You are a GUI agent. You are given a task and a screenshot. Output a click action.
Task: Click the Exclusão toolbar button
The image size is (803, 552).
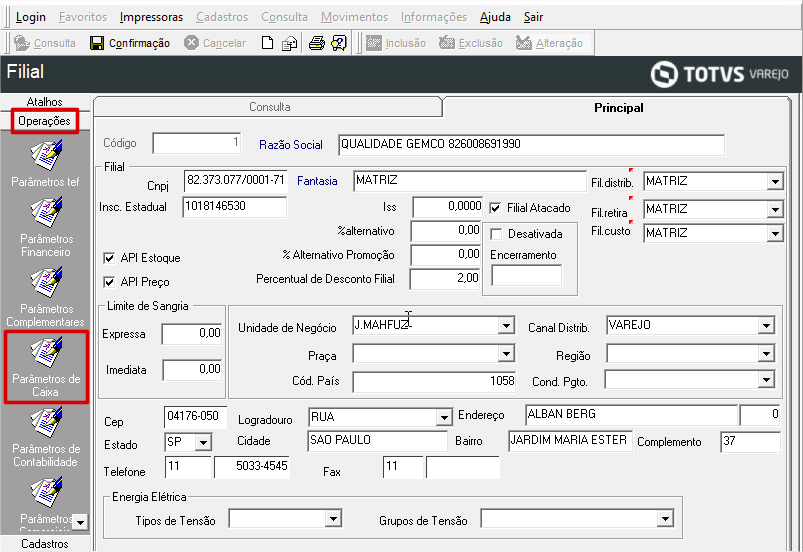pyautogui.click(x=471, y=43)
